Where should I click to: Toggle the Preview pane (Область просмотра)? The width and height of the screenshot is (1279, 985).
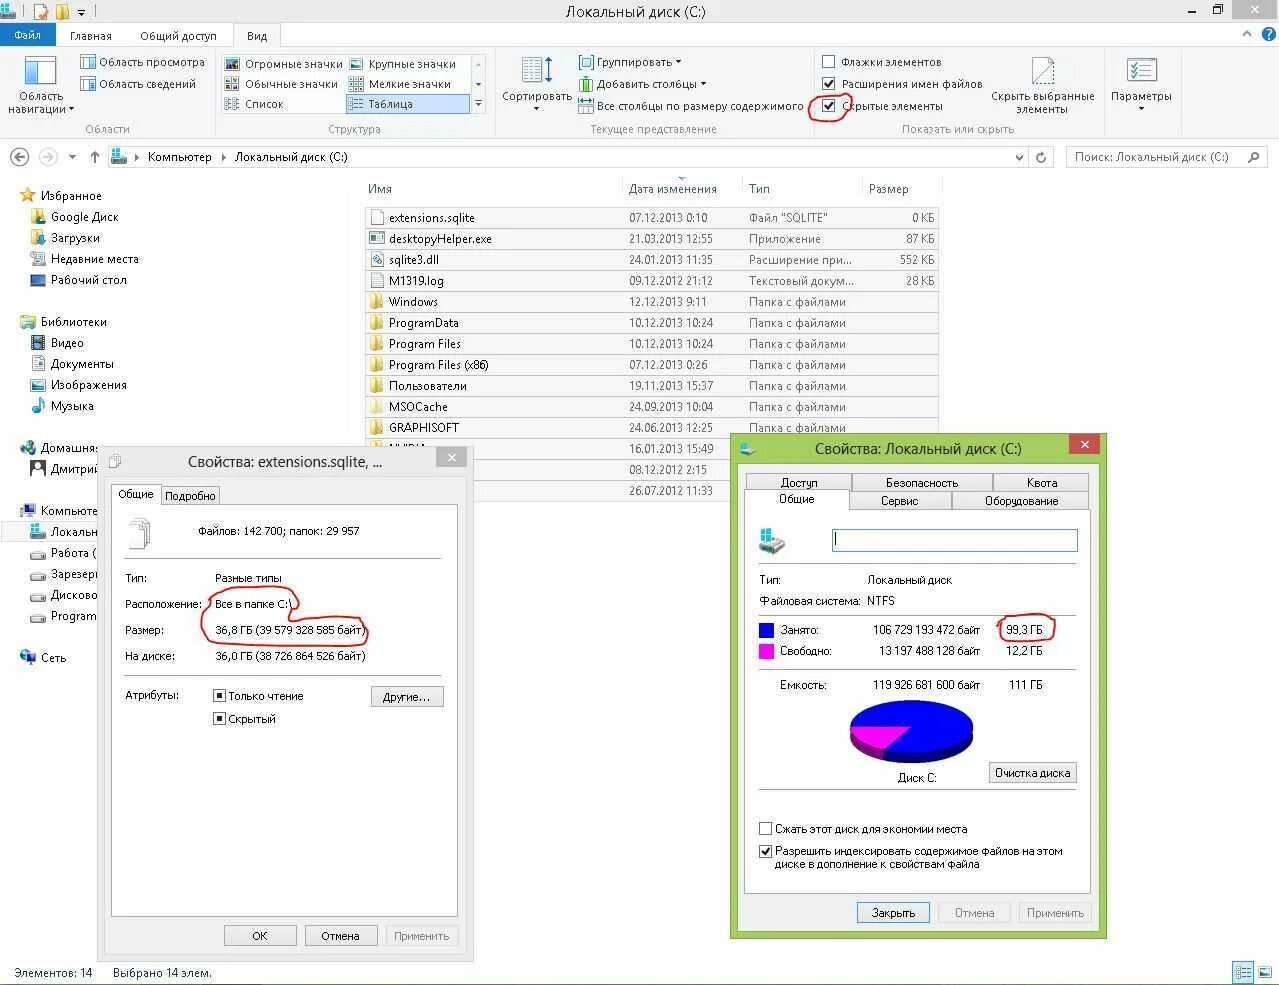(x=143, y=62)
